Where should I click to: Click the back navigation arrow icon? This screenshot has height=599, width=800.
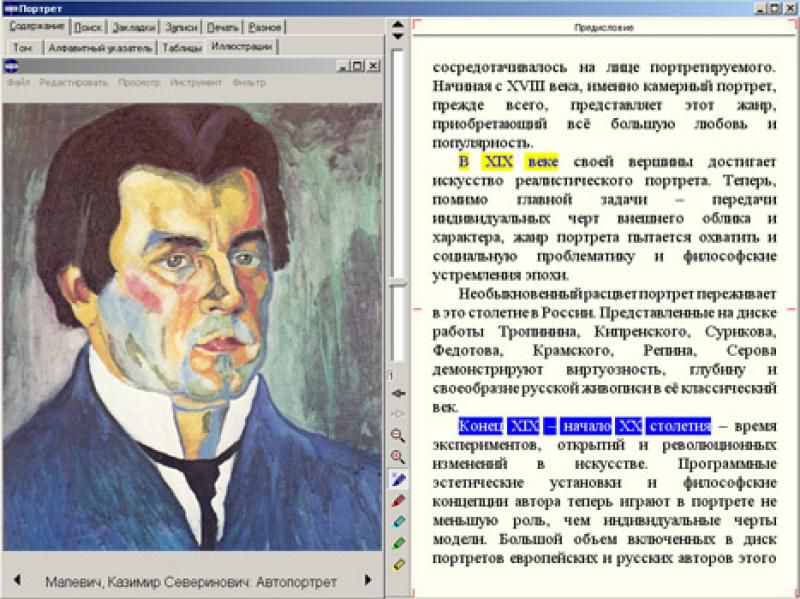[398, 394]
